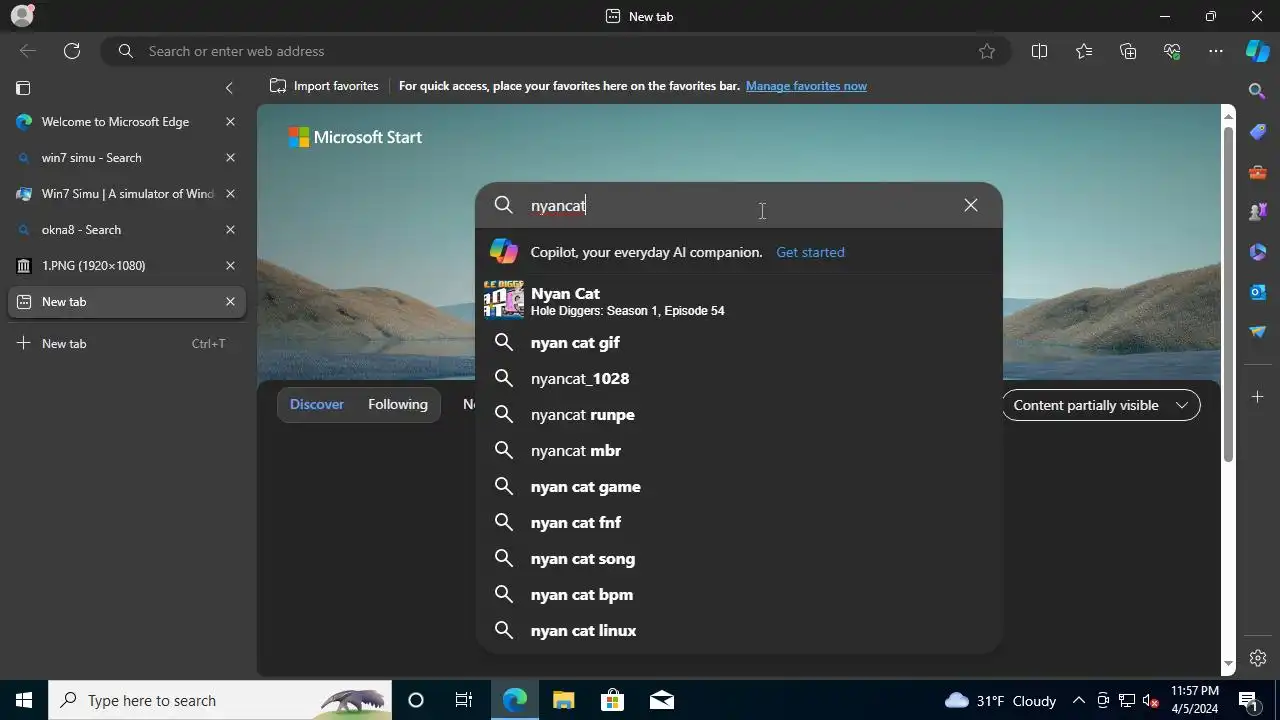Open sidebar Shopping tag icon
This screenshot has height=720, width=1280.
pyautogui.click(x=1258, y=132)
